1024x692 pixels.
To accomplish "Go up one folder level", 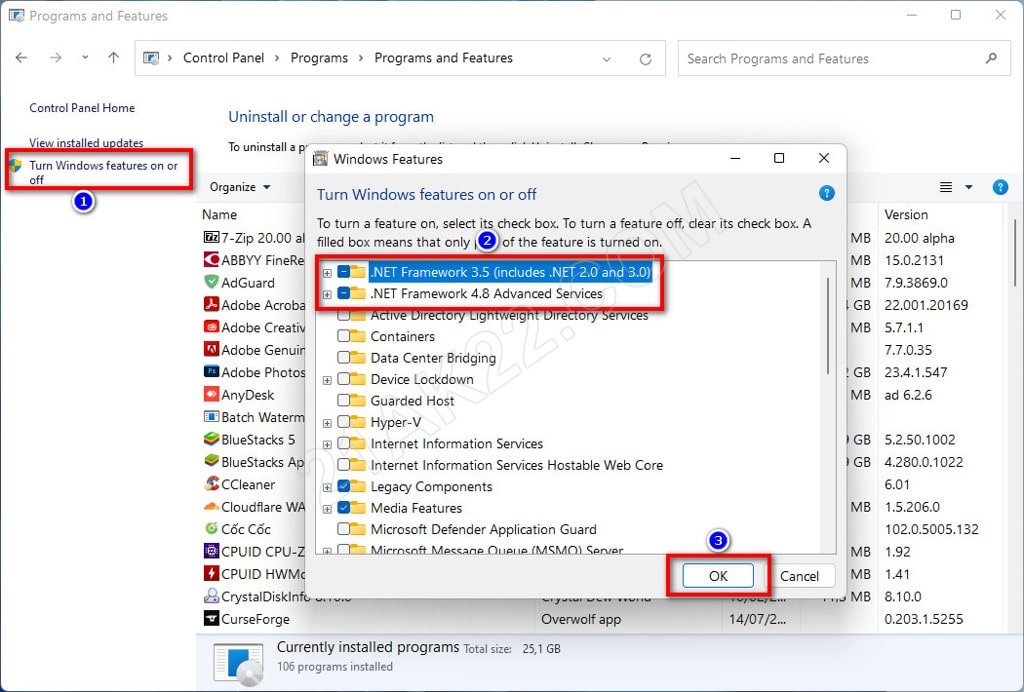I will click(114, 57).
